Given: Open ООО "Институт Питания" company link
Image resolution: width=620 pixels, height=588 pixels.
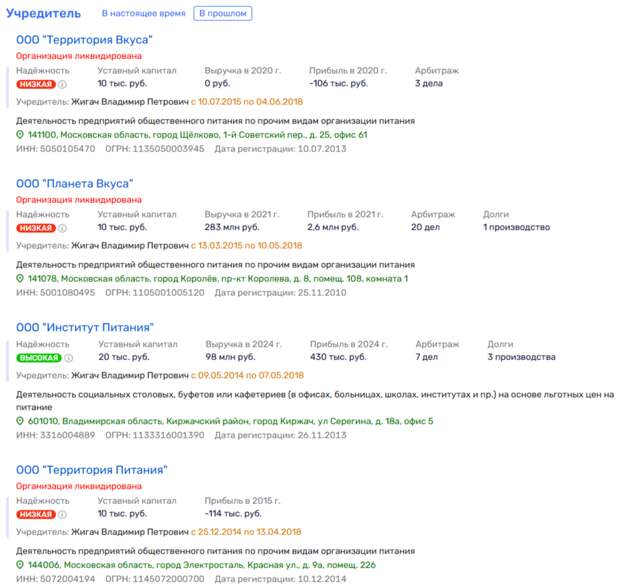Looking at the screenshot, I should click(x=84, y=327).
